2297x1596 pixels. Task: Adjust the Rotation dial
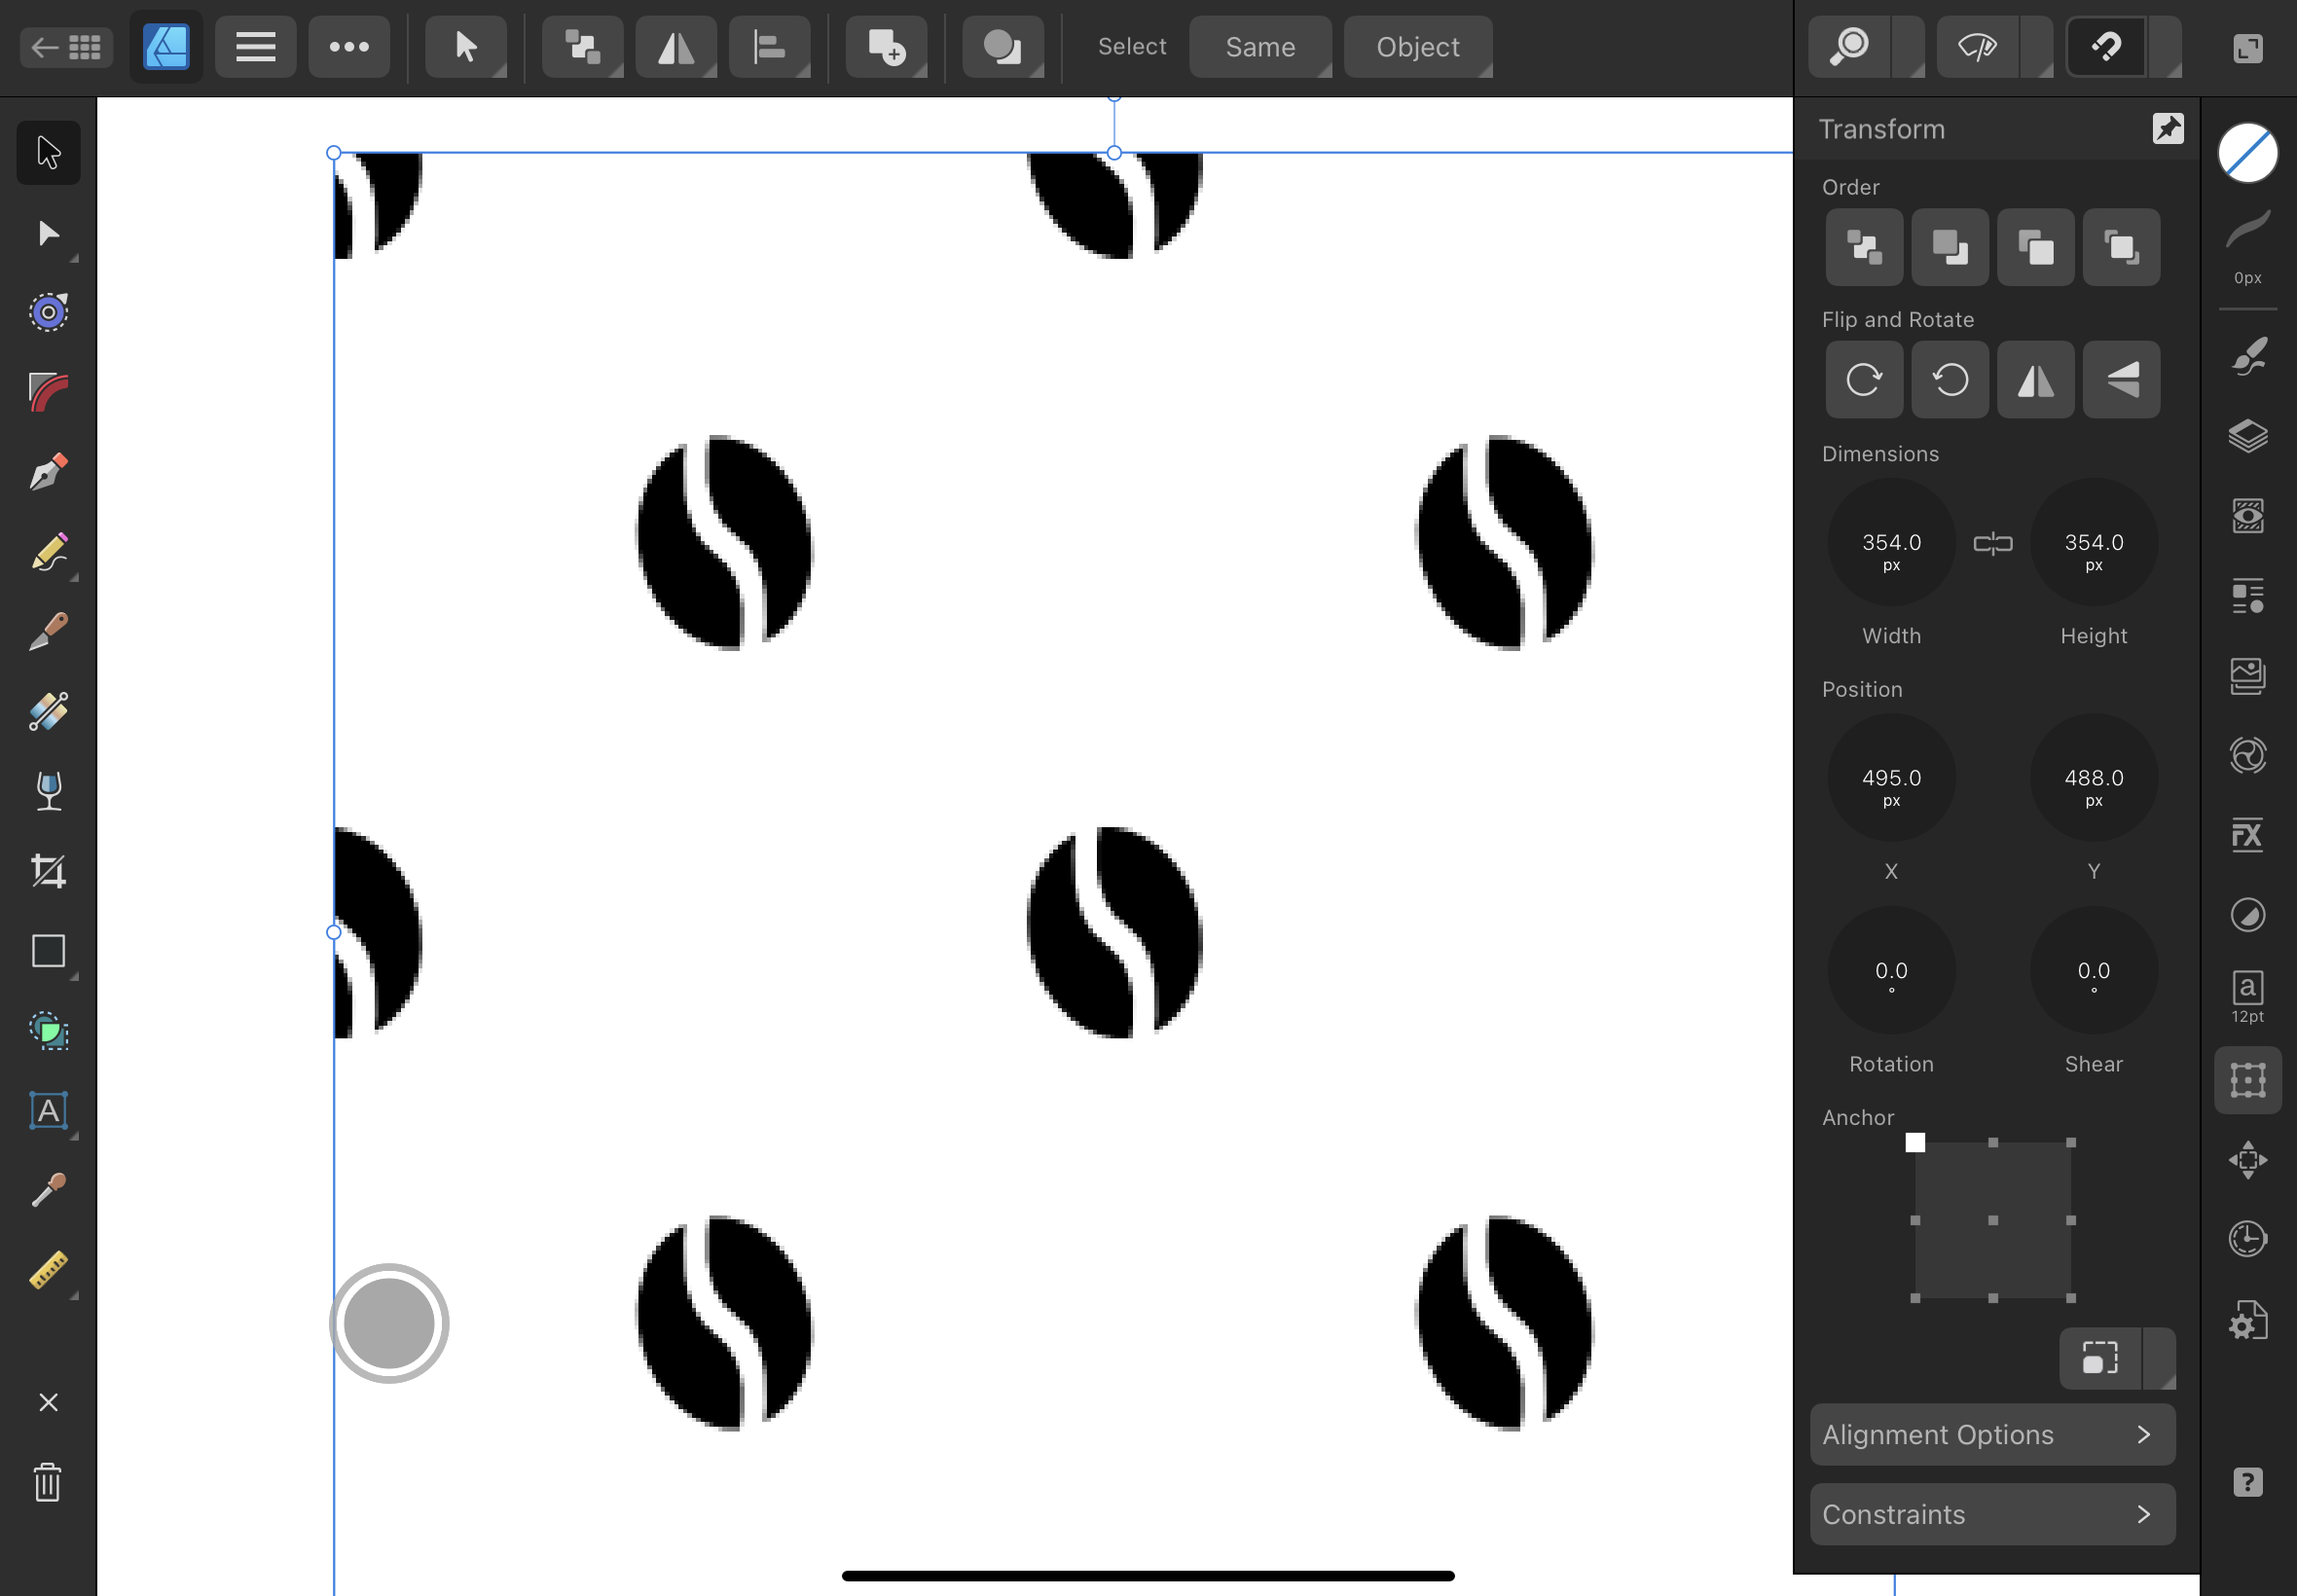click(1891, 970)
